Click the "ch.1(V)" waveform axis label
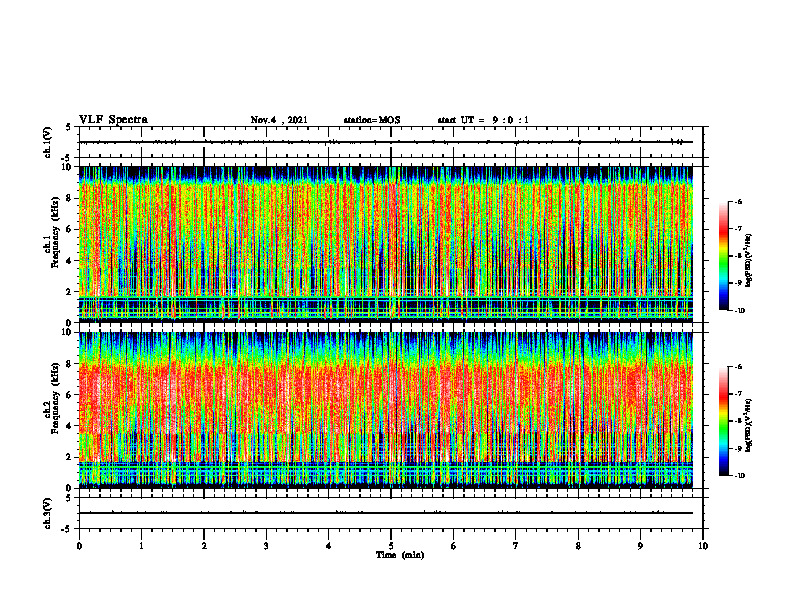 pyautogui.click(x=48, y=142)
